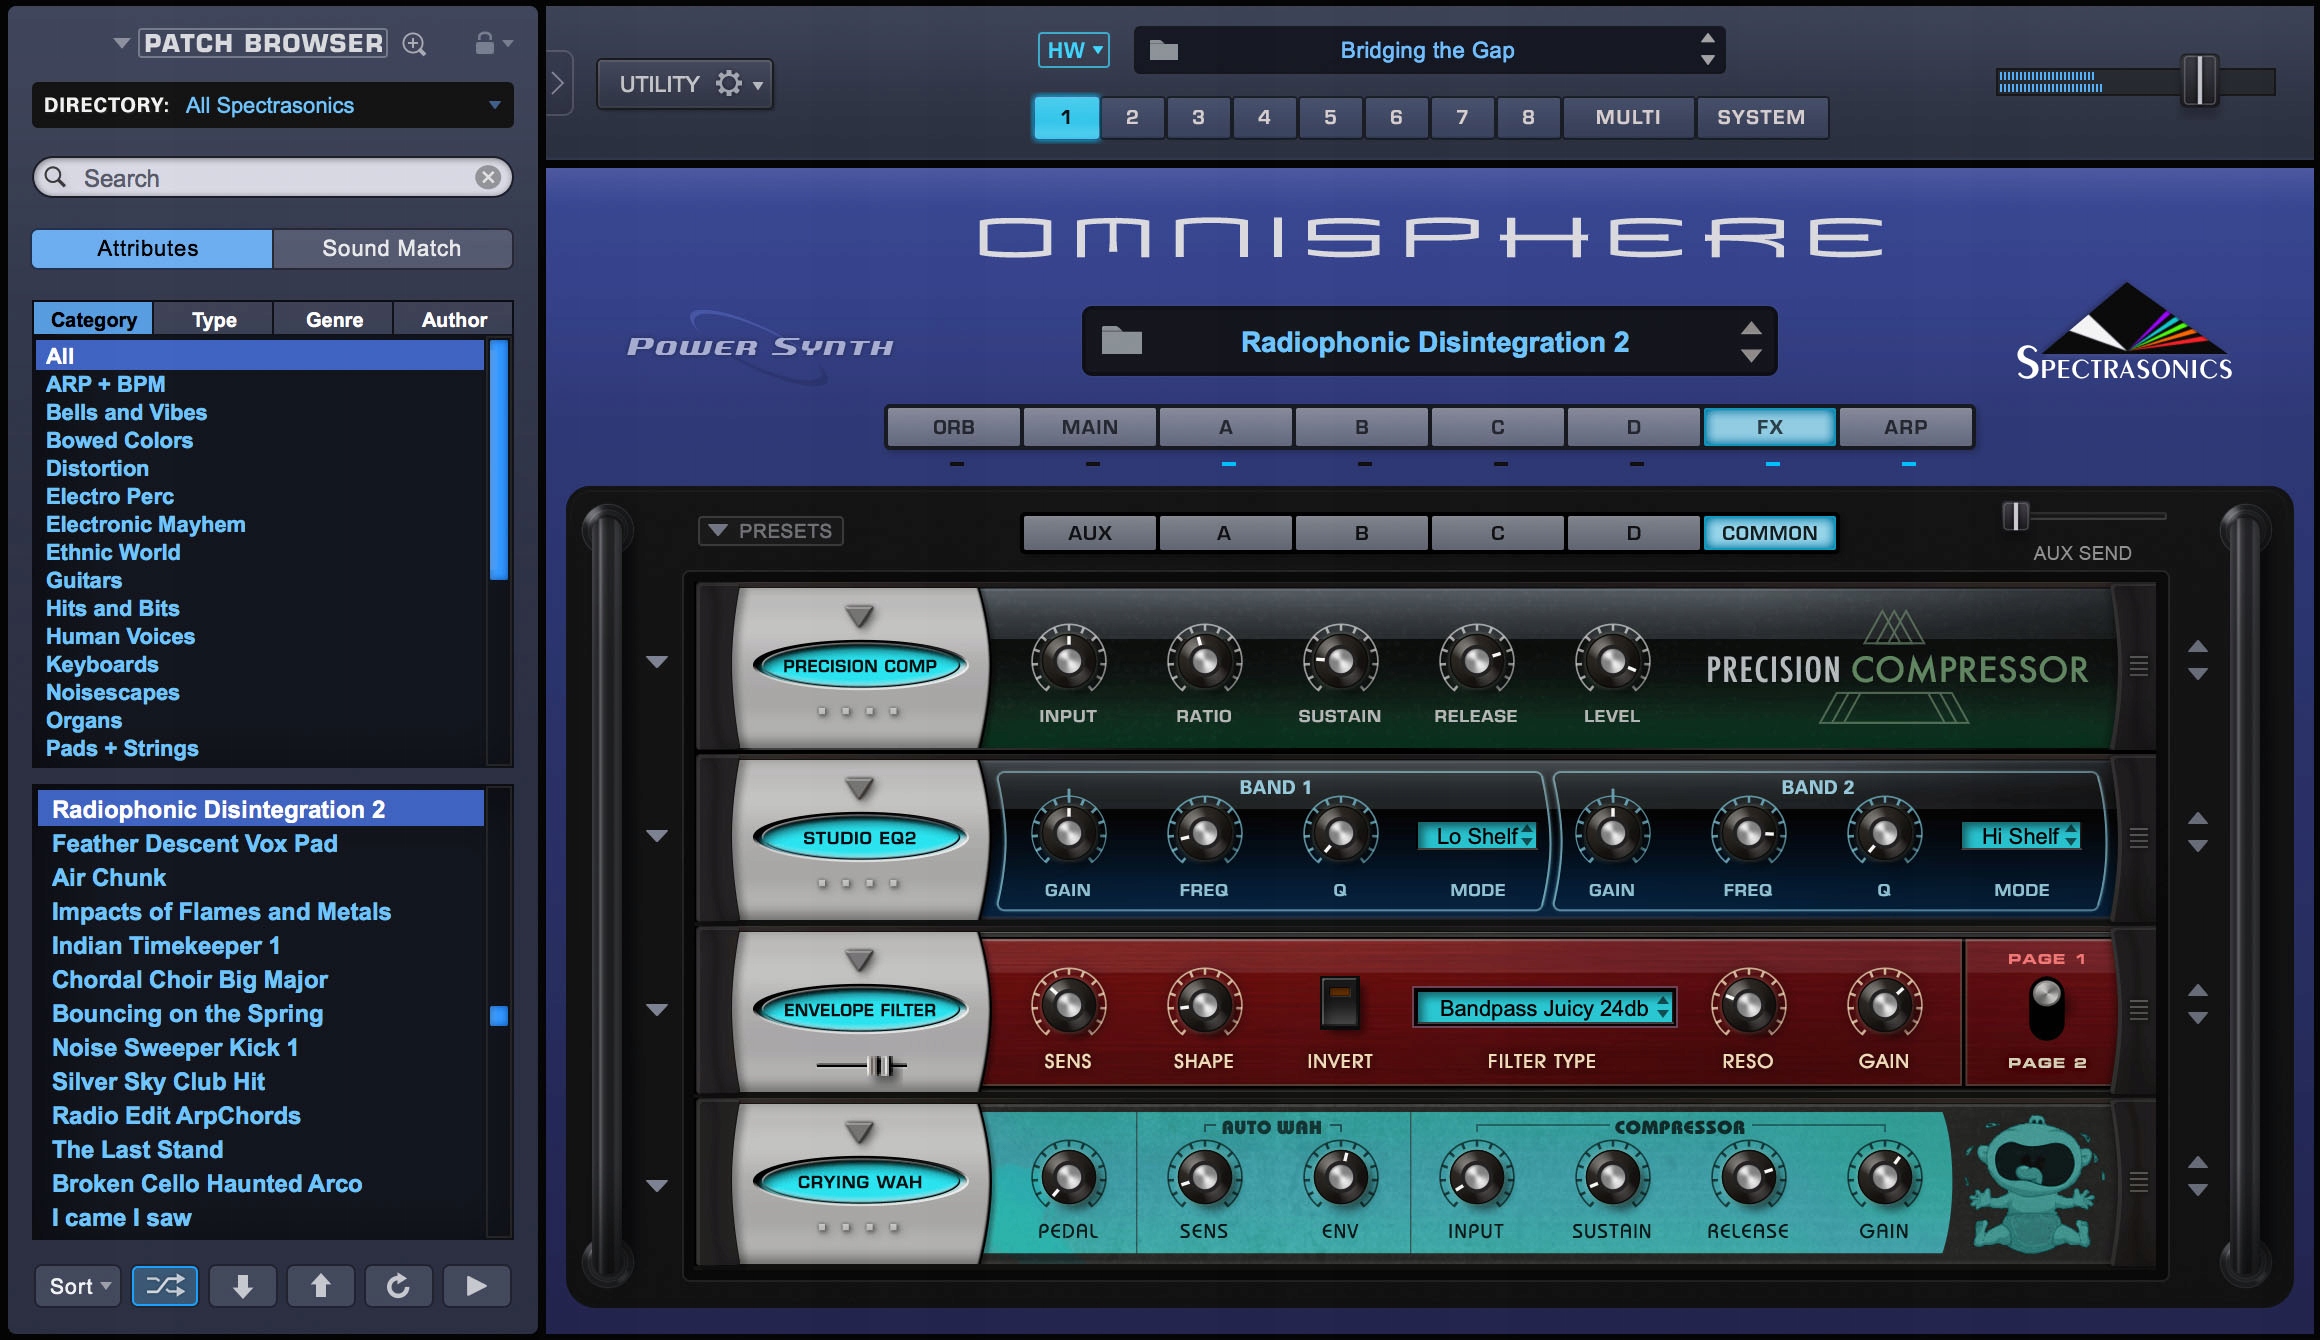This screenshot has height=1340, width=2320.
Task: Open the Utility menu button
Action: click(685, 84)
